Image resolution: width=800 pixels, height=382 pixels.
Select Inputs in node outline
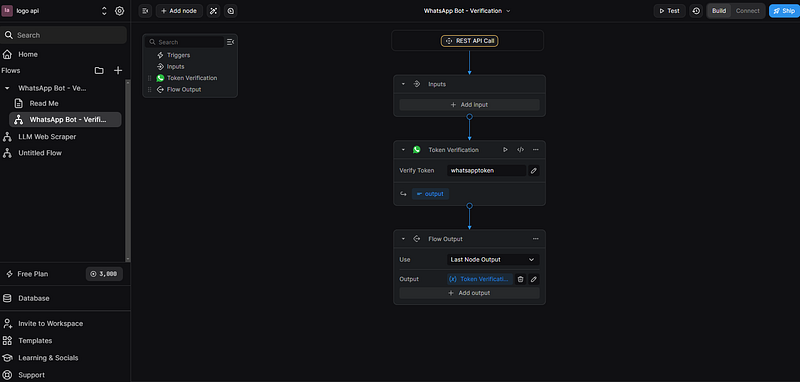176,67
